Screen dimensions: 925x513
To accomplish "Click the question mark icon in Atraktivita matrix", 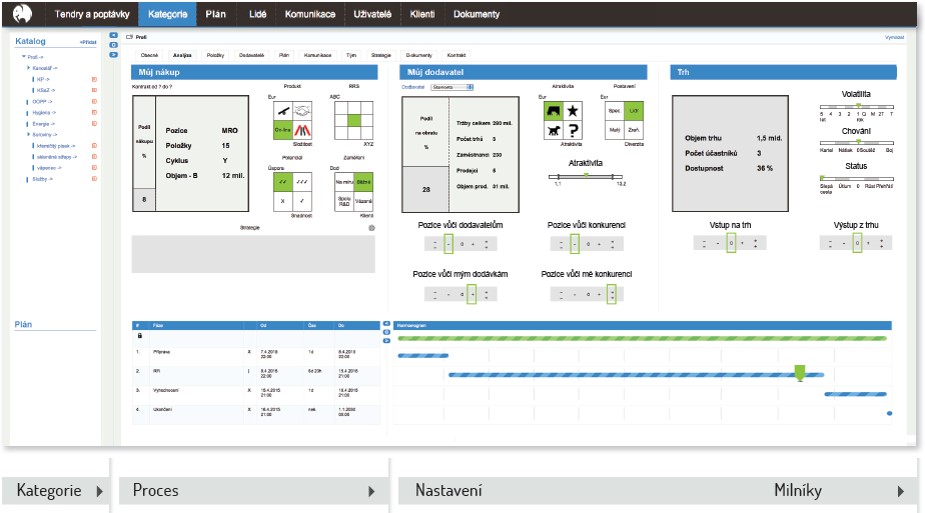I will point(573,130).
